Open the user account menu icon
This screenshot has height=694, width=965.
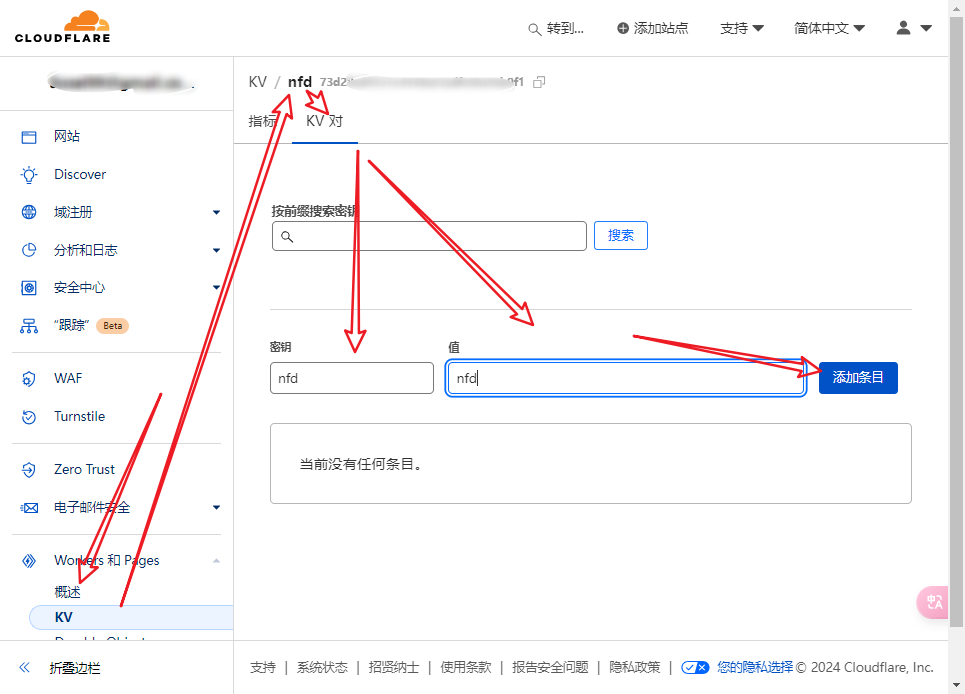[913, 28]
